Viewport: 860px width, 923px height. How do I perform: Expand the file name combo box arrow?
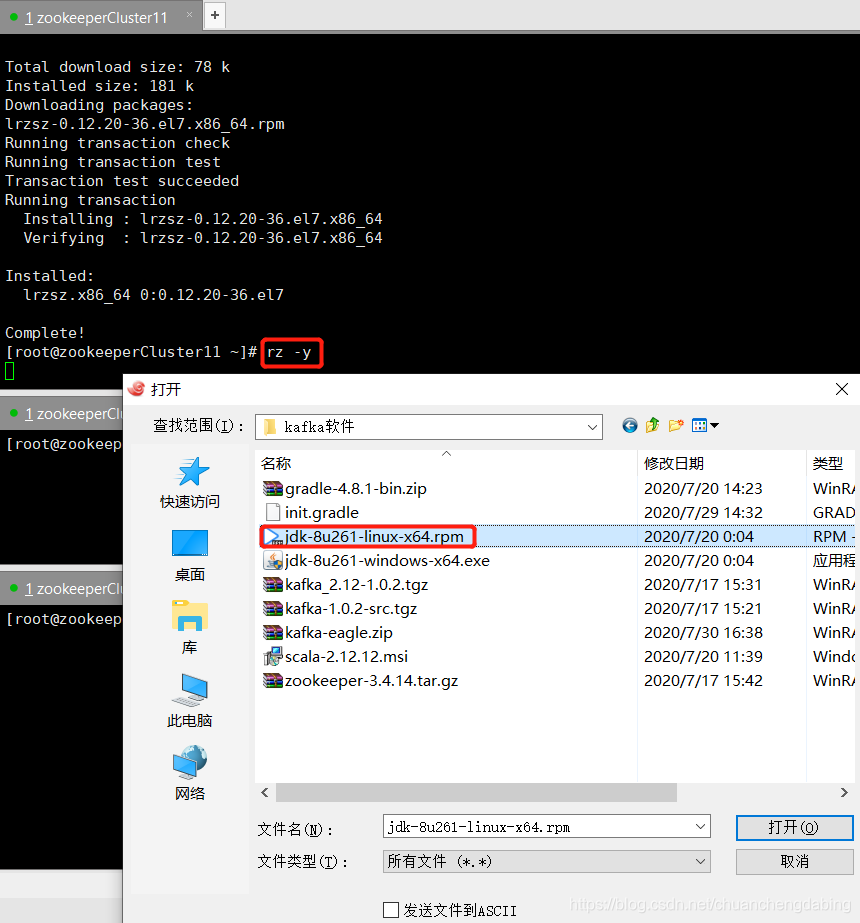pyautogui.click(x=700, y=826)
